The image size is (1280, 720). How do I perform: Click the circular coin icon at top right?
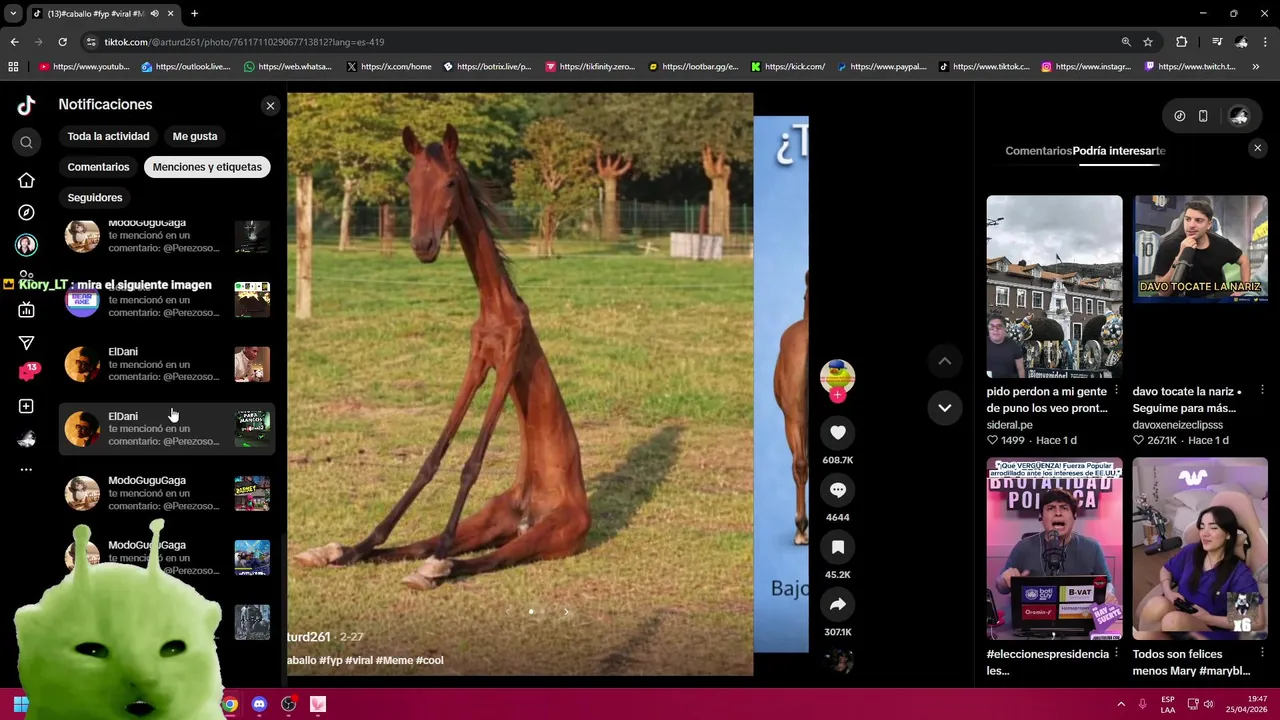click(x=1180, y=116)
